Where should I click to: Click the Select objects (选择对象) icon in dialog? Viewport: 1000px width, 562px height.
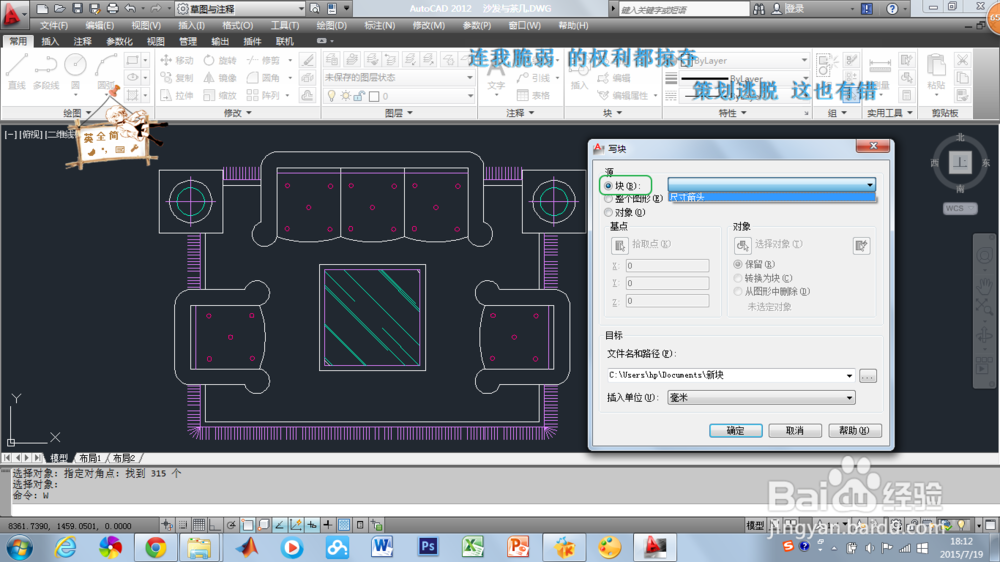[x=742, y=245]
